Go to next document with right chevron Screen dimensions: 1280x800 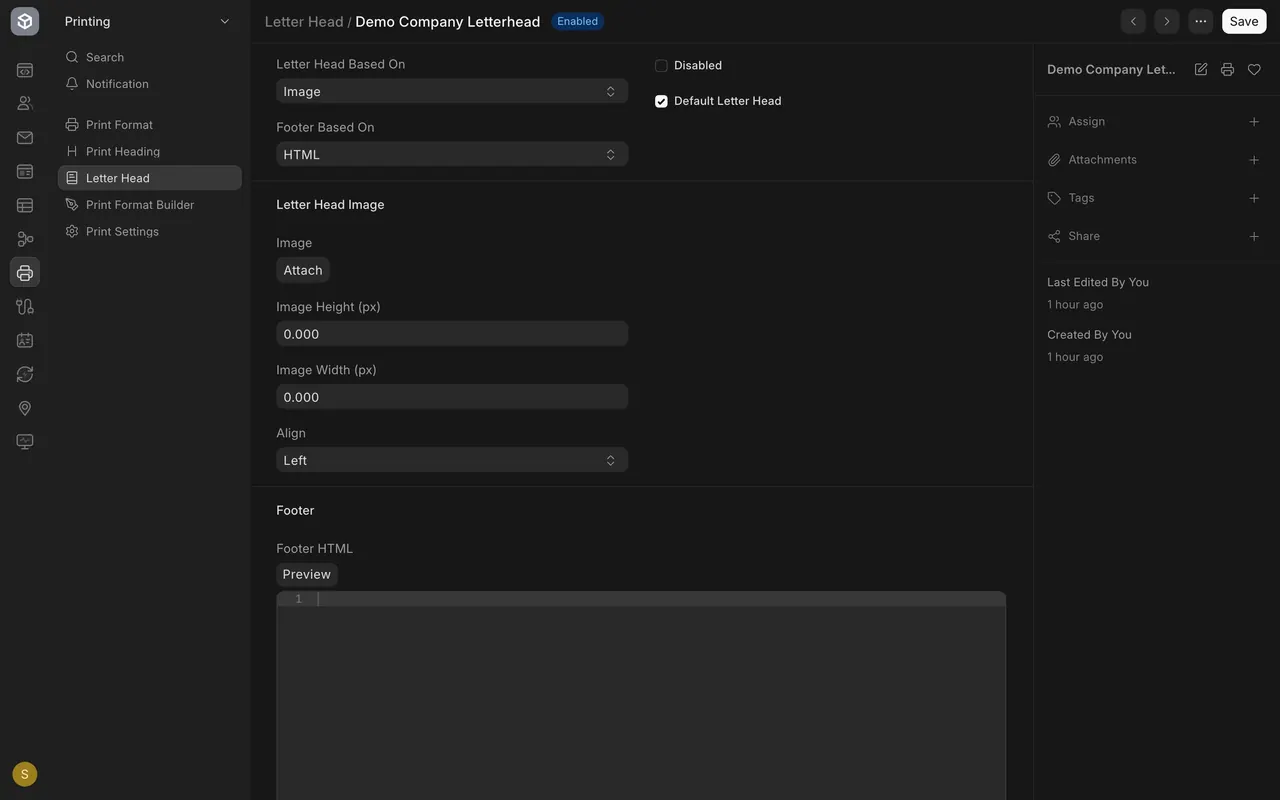1166,21
